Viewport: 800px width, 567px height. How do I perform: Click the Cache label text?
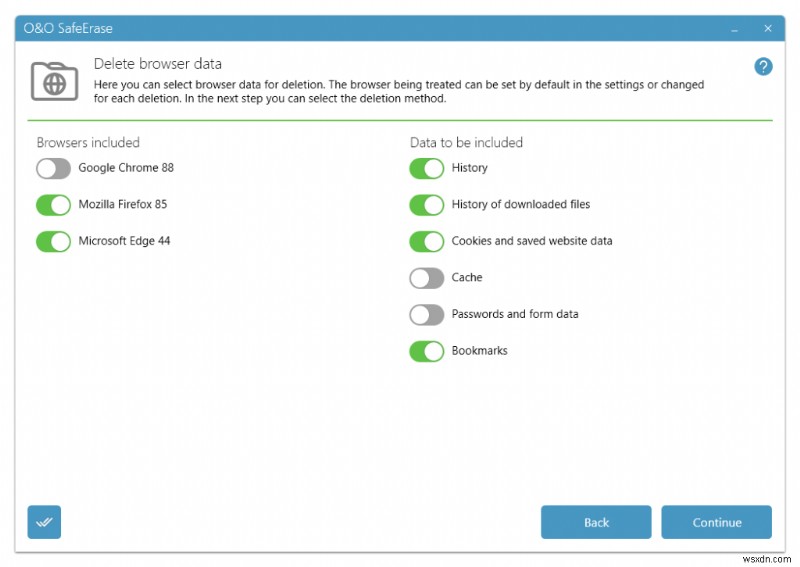[467, 277]
